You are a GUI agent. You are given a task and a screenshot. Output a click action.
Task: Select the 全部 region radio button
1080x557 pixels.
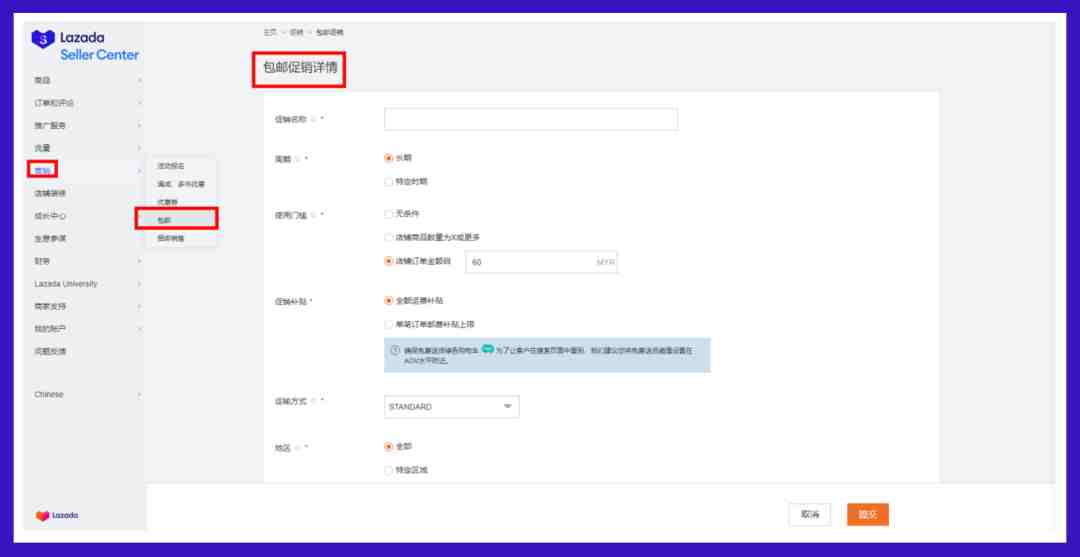point(388,446)
